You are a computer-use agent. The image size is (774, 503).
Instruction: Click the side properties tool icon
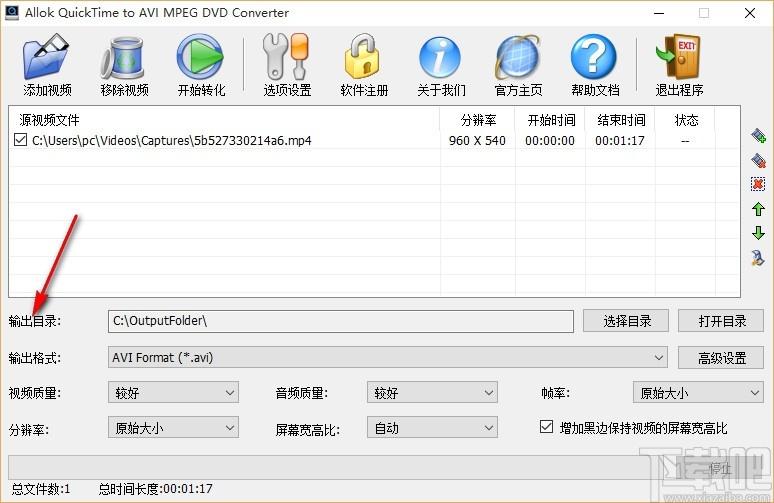[758, 258]
